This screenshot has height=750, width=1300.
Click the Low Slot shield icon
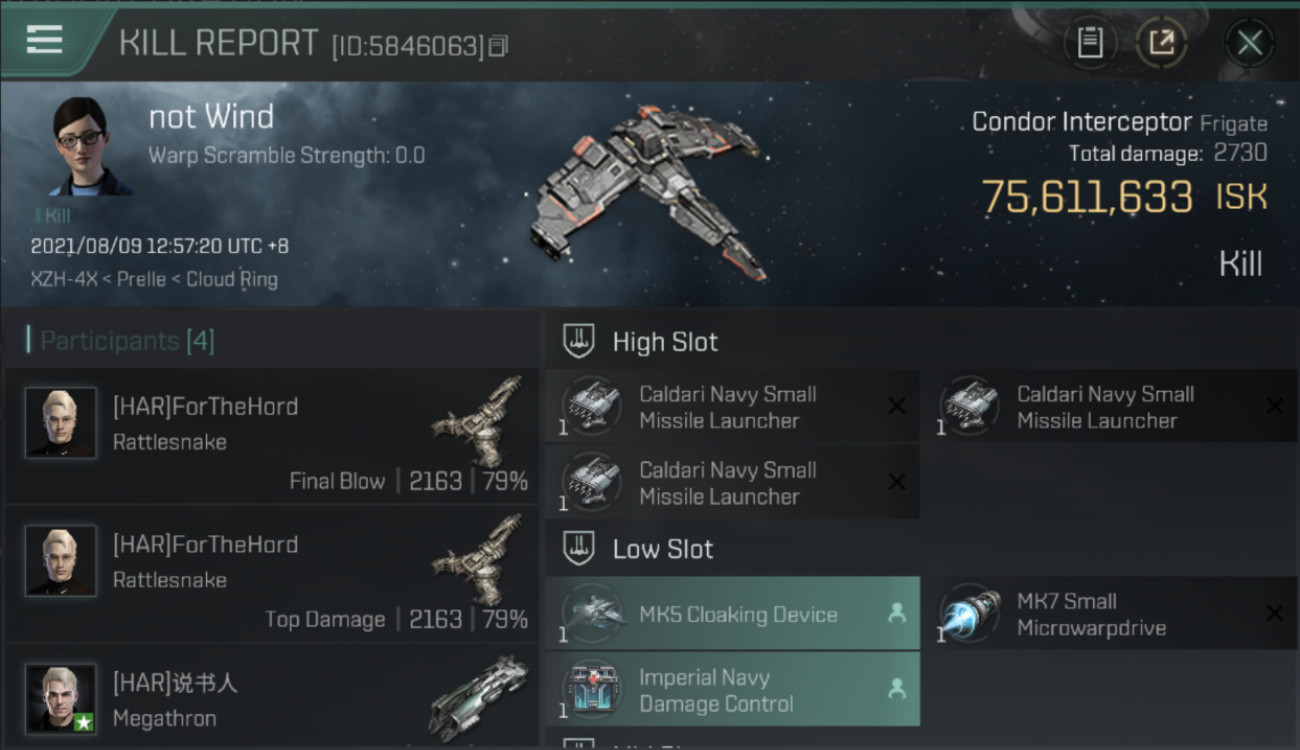tap(578, 548)
